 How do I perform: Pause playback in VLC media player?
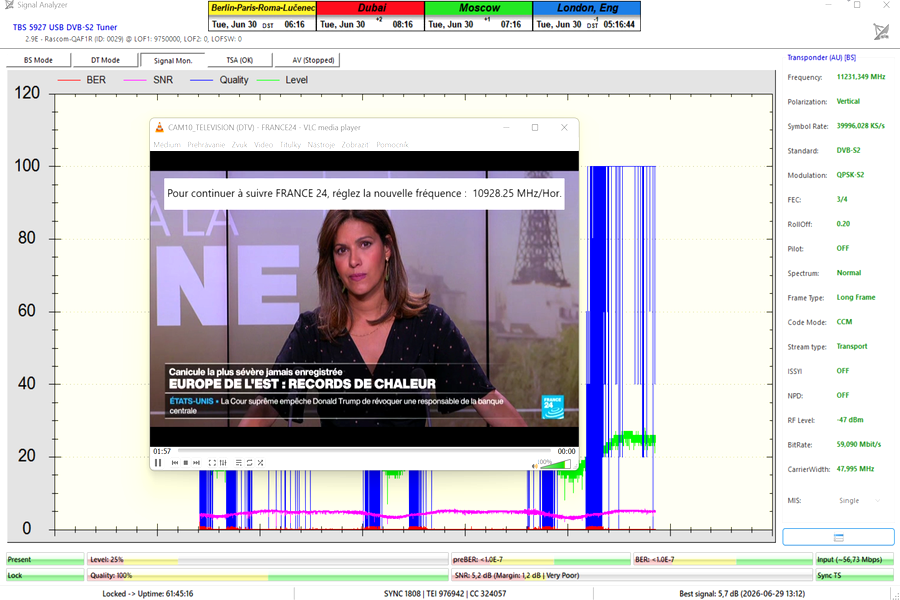[x=158, y=463]
